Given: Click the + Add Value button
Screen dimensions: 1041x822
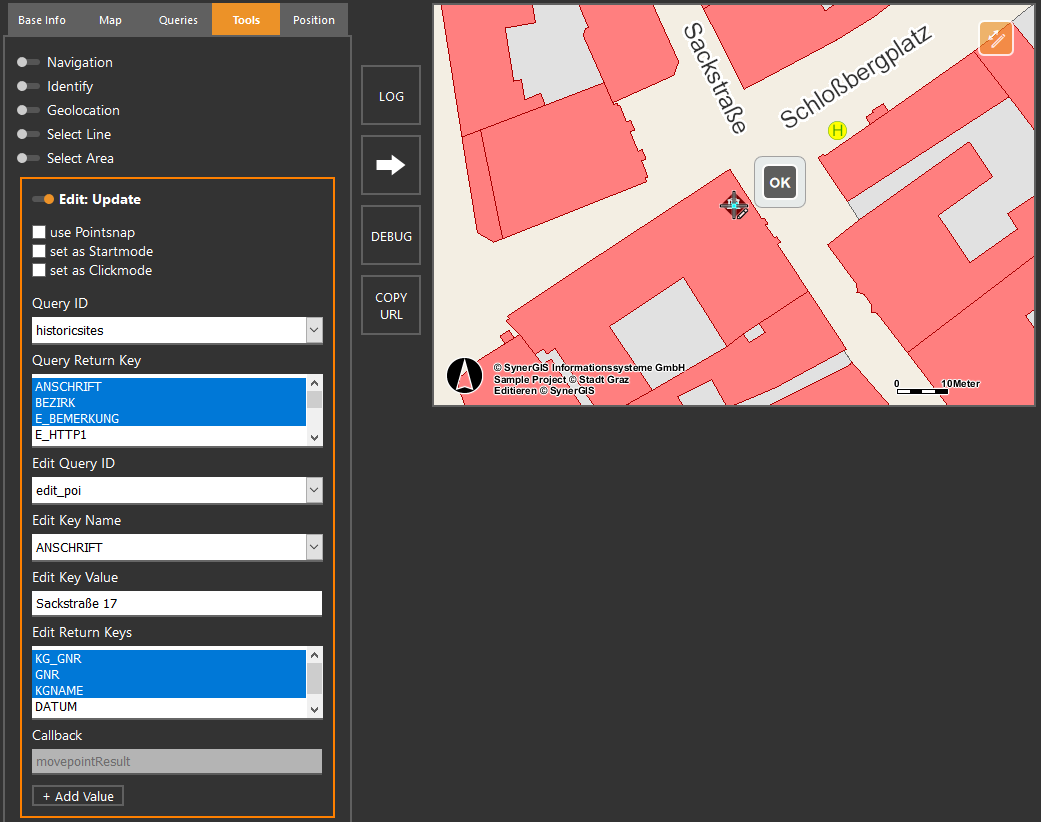Looking at the screenshot, I should (x=77, y=795).
